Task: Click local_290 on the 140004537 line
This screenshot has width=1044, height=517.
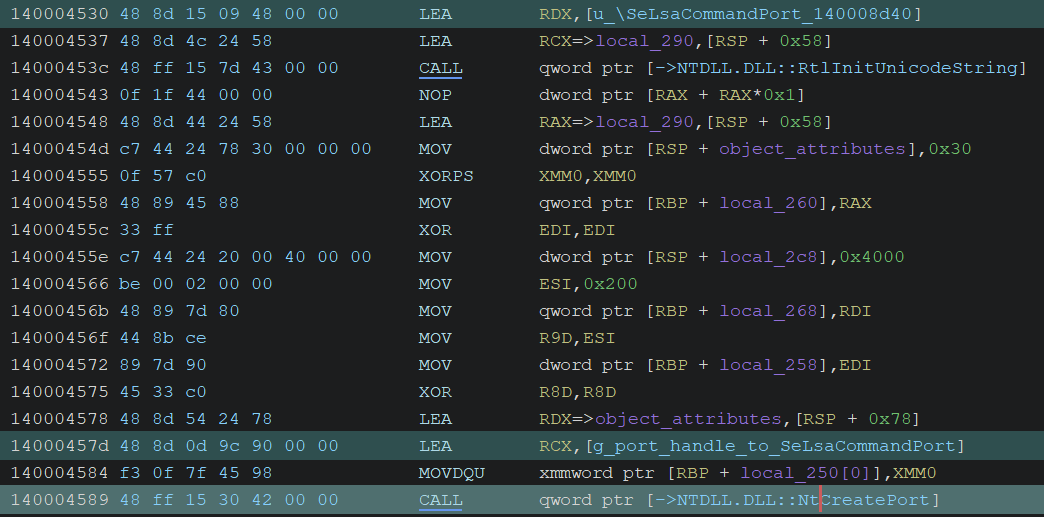Action: coord(645,41)
